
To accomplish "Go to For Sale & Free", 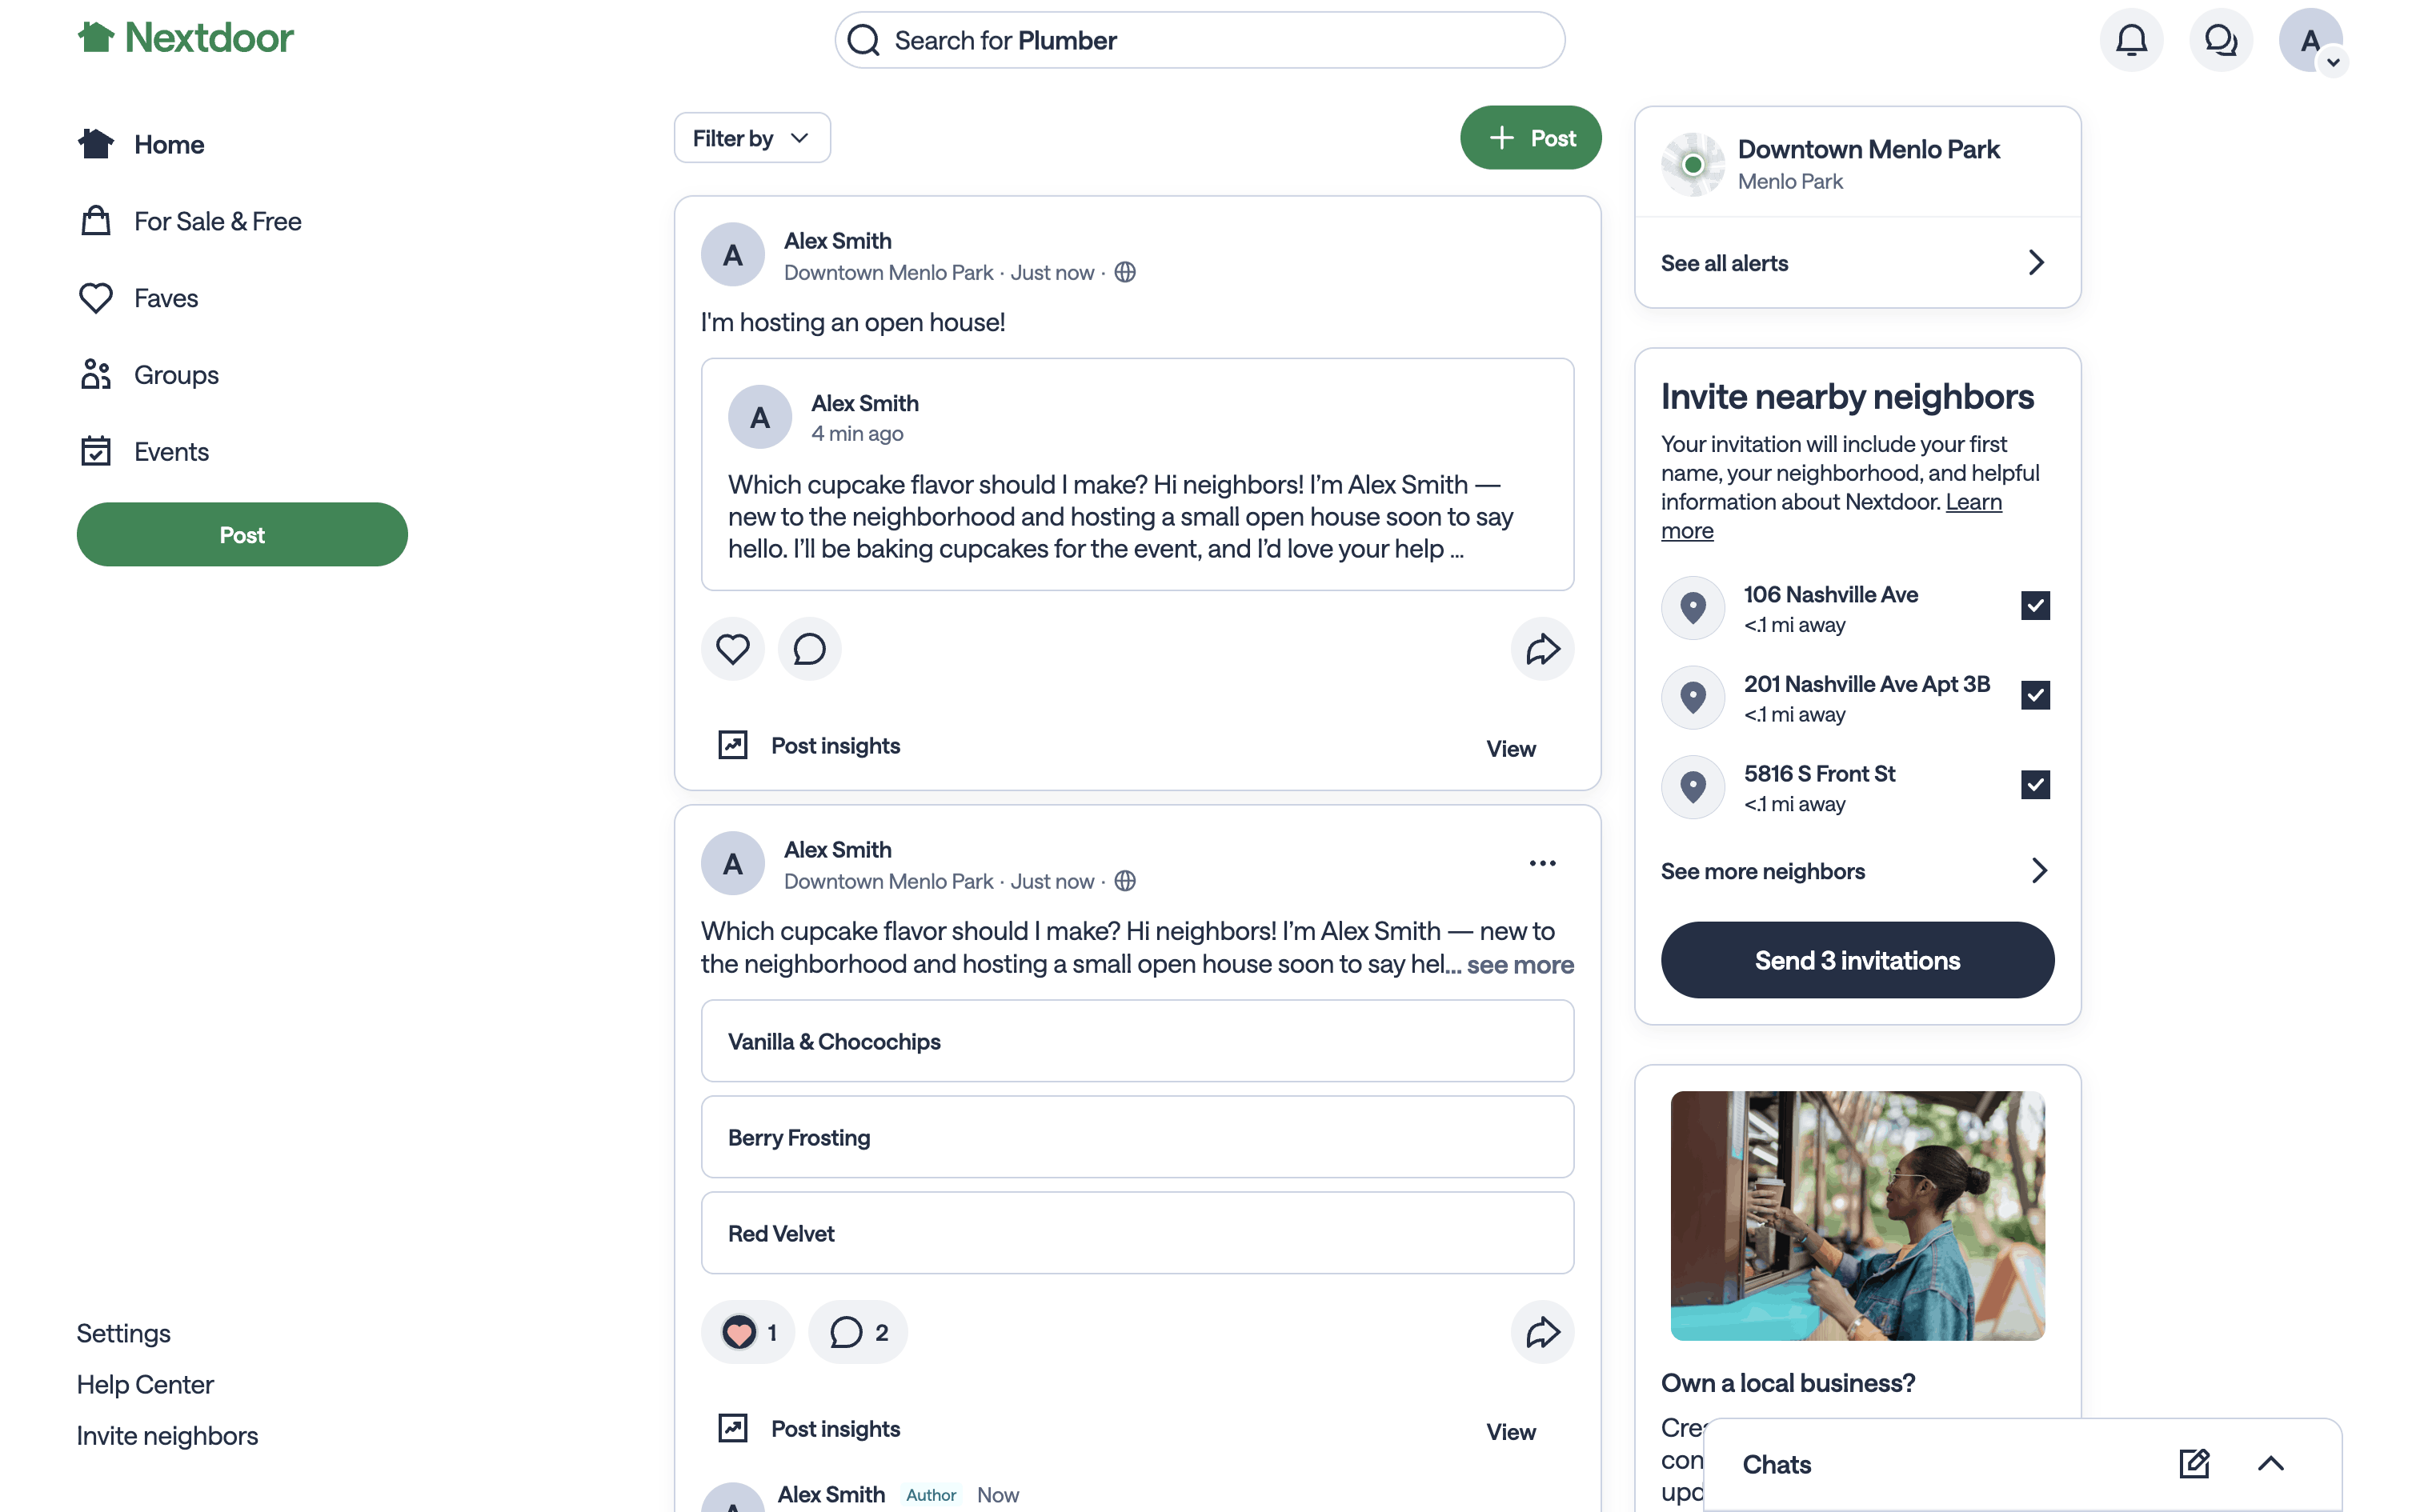I will pyautogui.click(x=217, y=221).
